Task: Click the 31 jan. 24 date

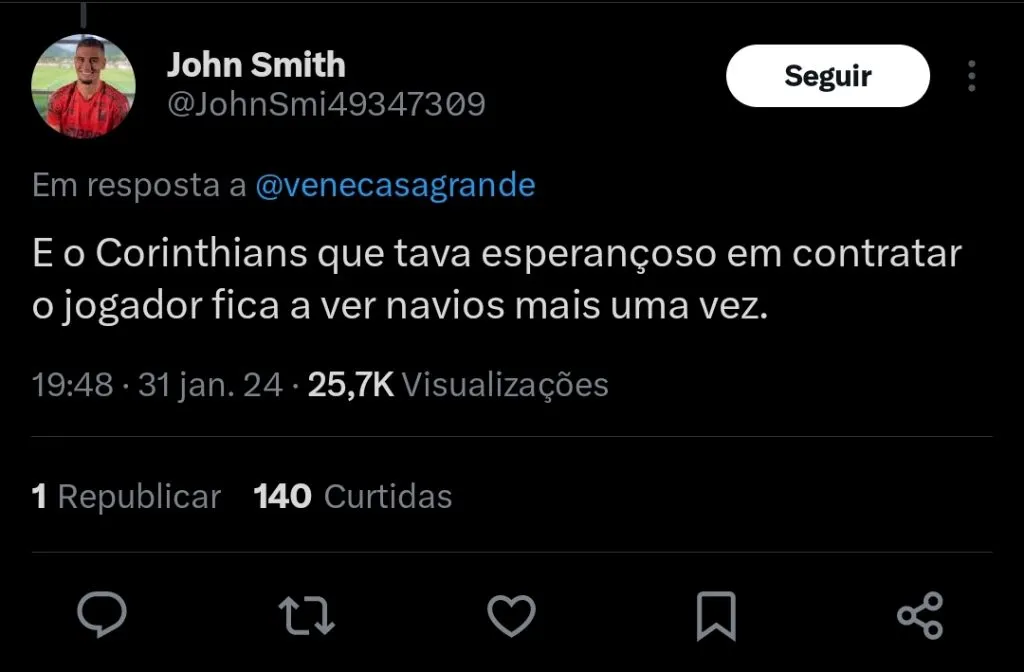Action: [210, 385]
